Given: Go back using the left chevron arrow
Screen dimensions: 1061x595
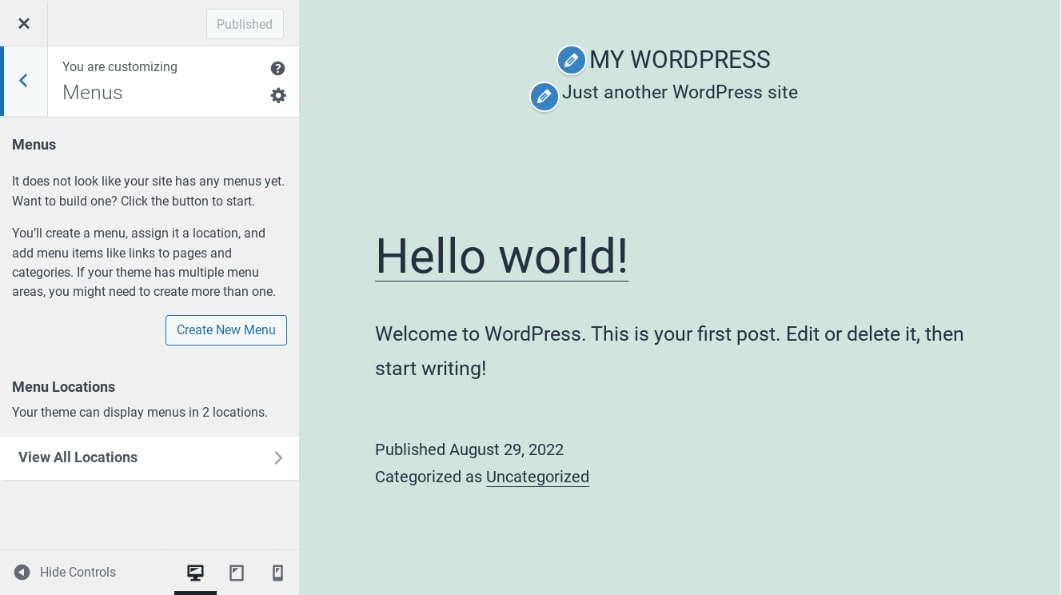Looking at the screenshot, I should coord(24,81).
